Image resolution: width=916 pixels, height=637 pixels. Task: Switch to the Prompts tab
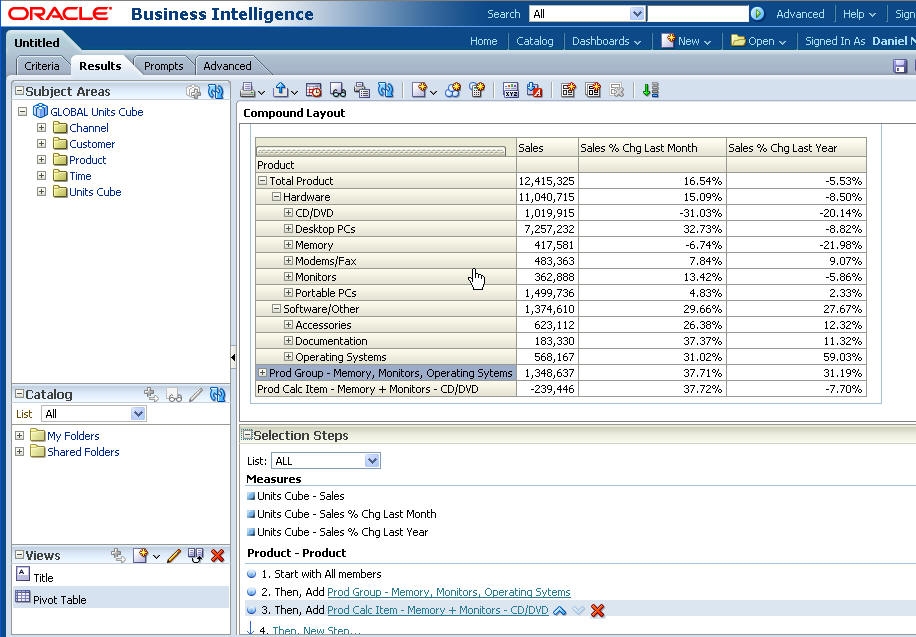point(164,66)
